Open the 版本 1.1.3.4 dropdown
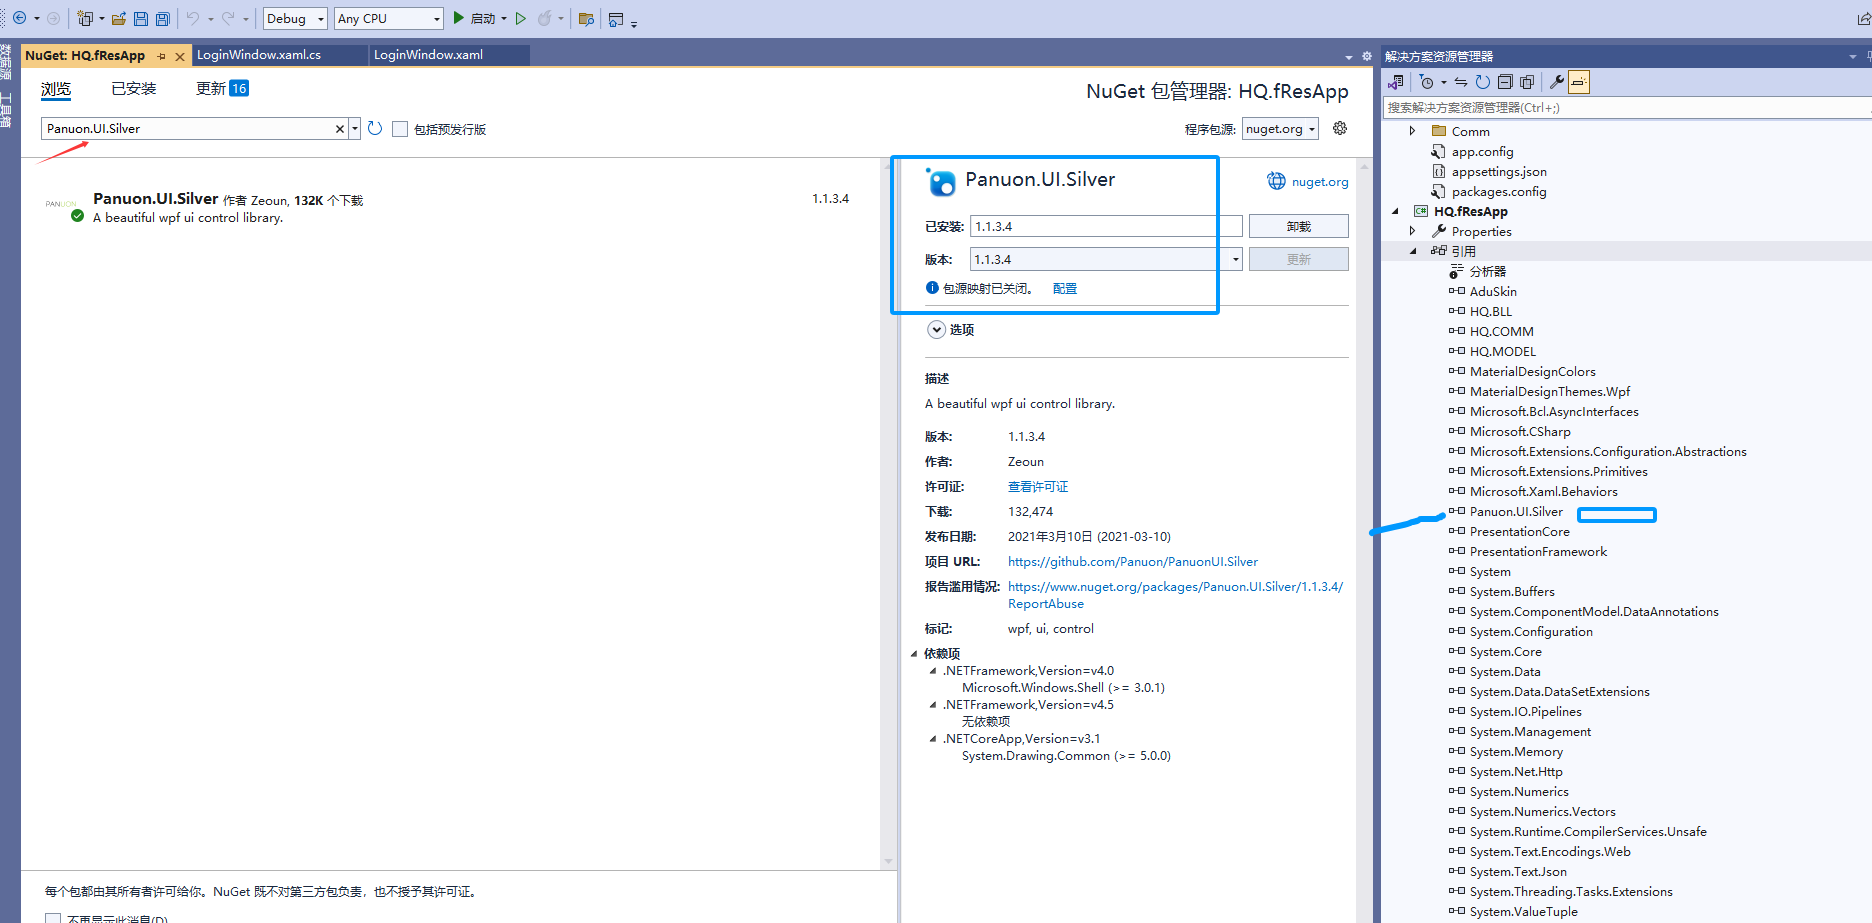 (x=1236, y=259)
